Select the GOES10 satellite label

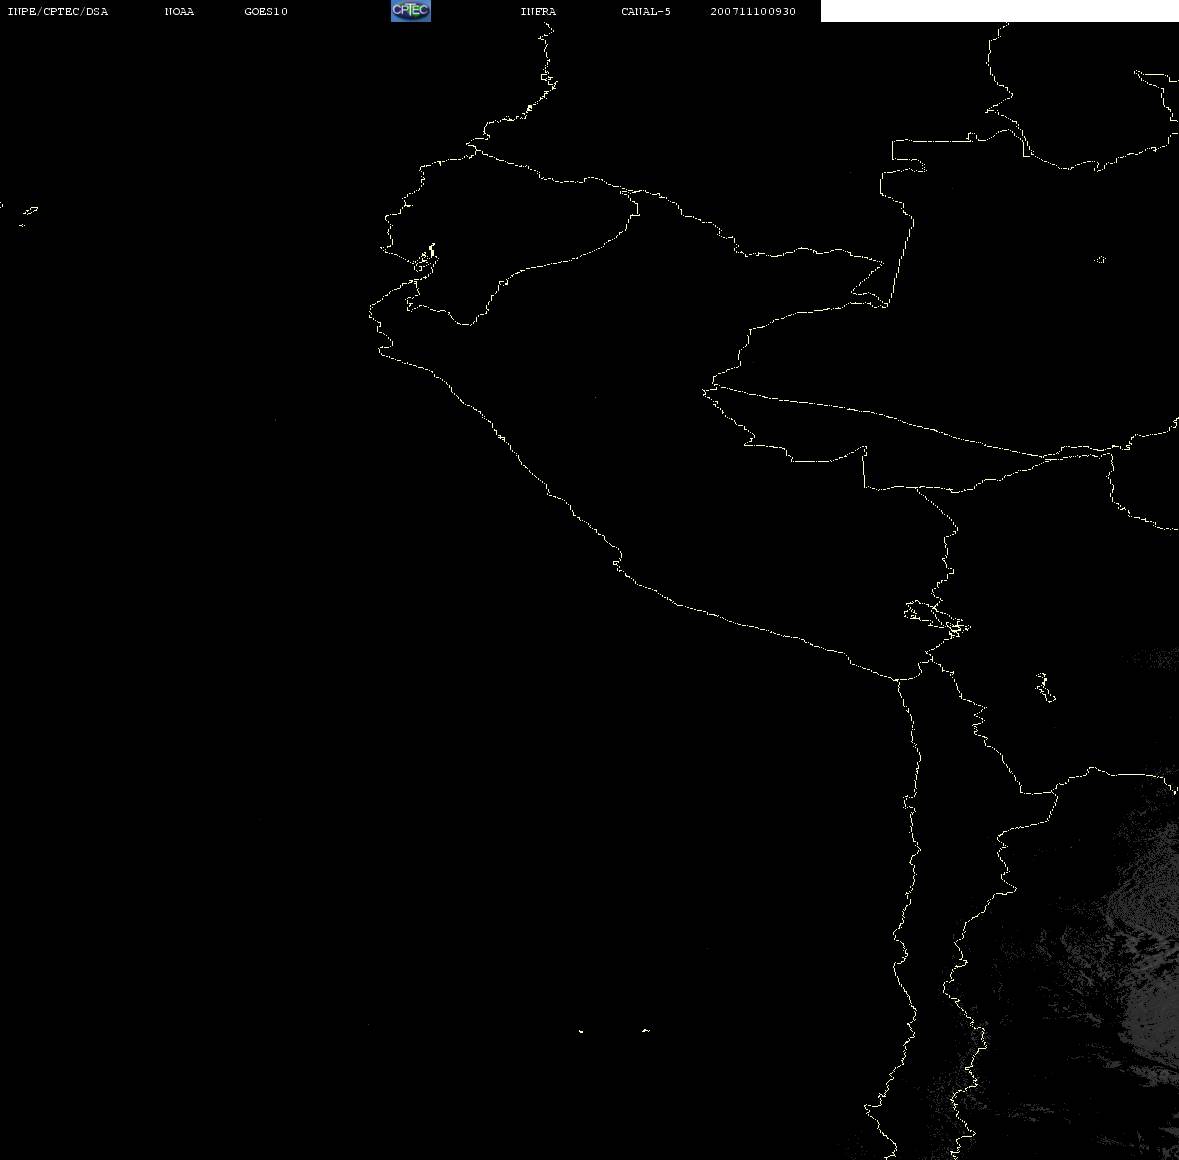(266, 11)
